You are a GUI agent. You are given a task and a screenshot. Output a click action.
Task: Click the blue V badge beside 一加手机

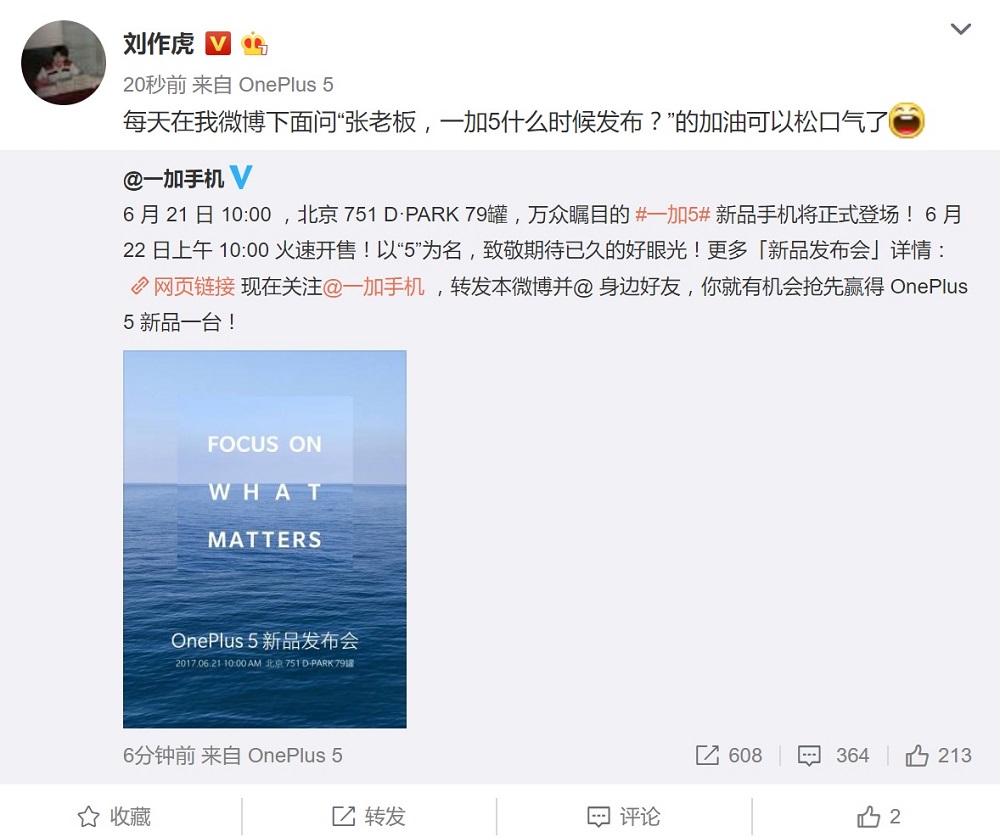point(240,177)
